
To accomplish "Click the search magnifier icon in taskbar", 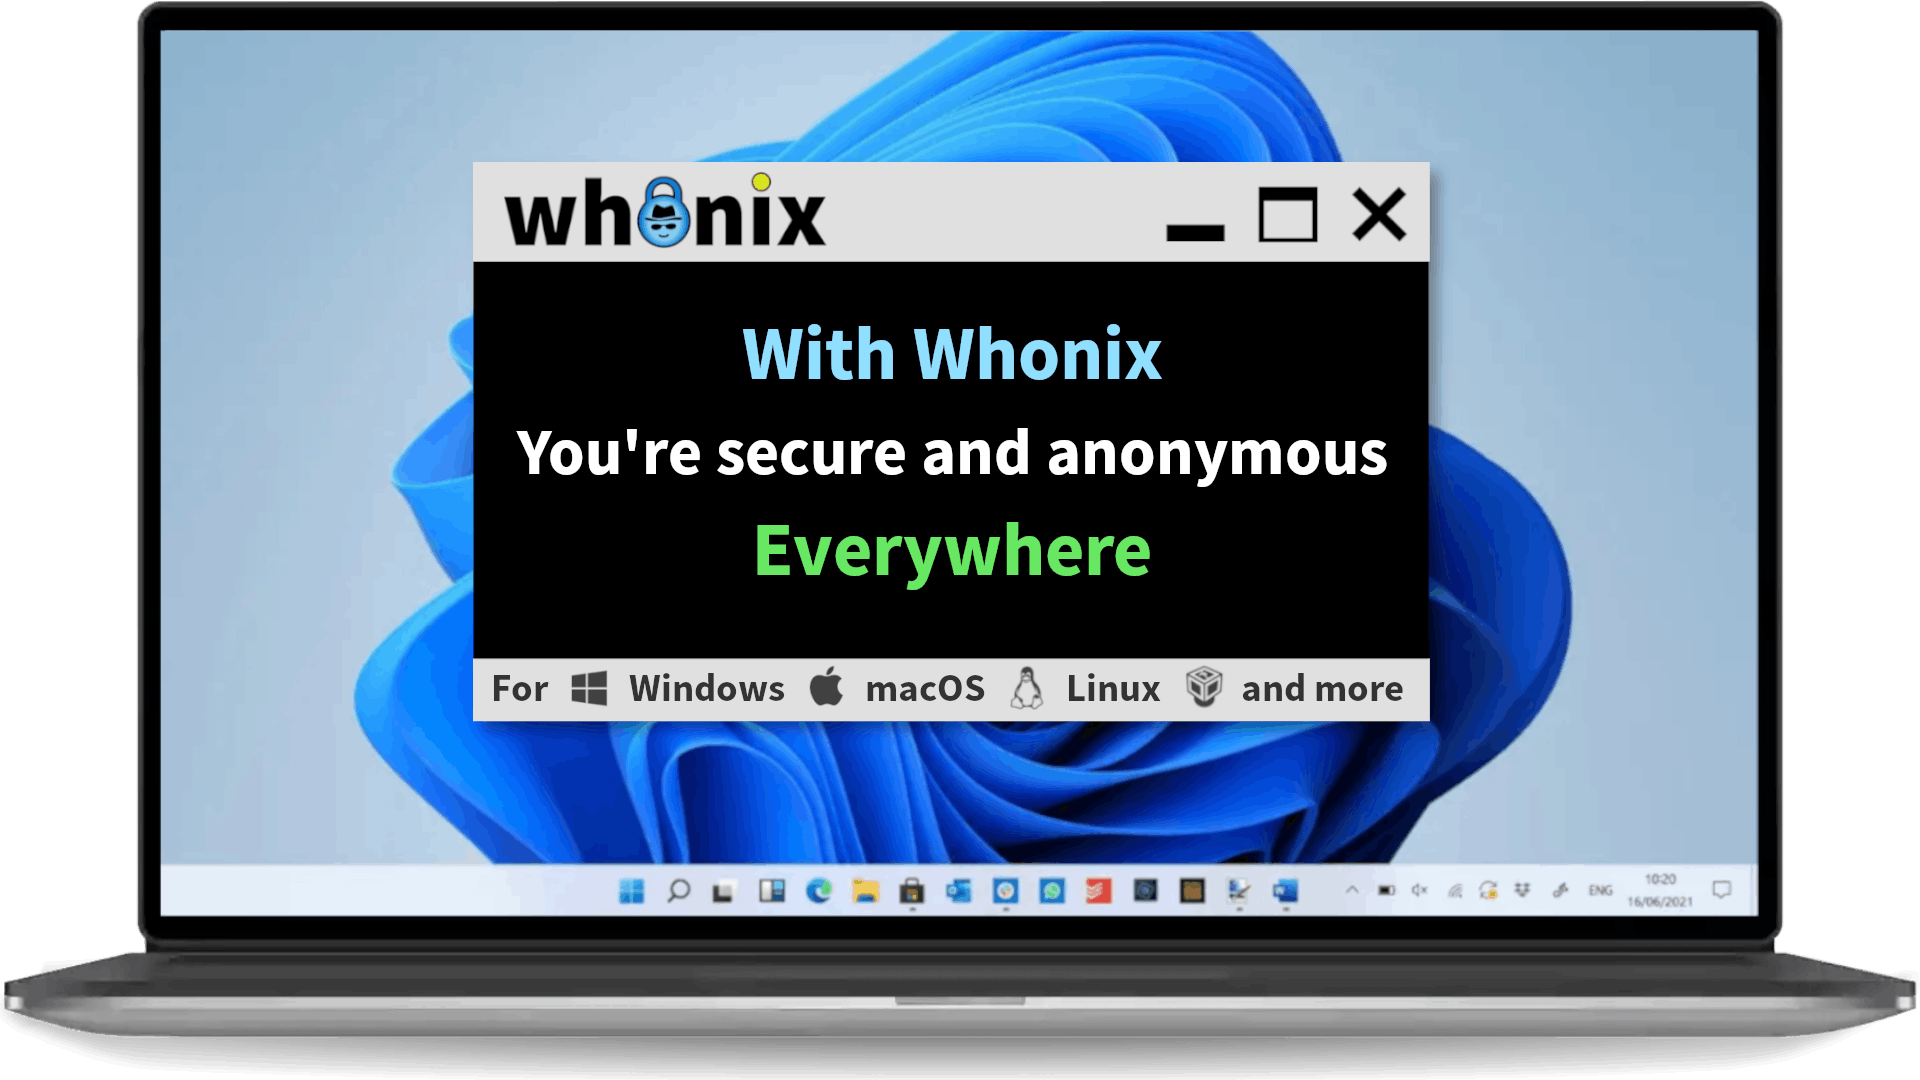I will [x=678, y=891].
